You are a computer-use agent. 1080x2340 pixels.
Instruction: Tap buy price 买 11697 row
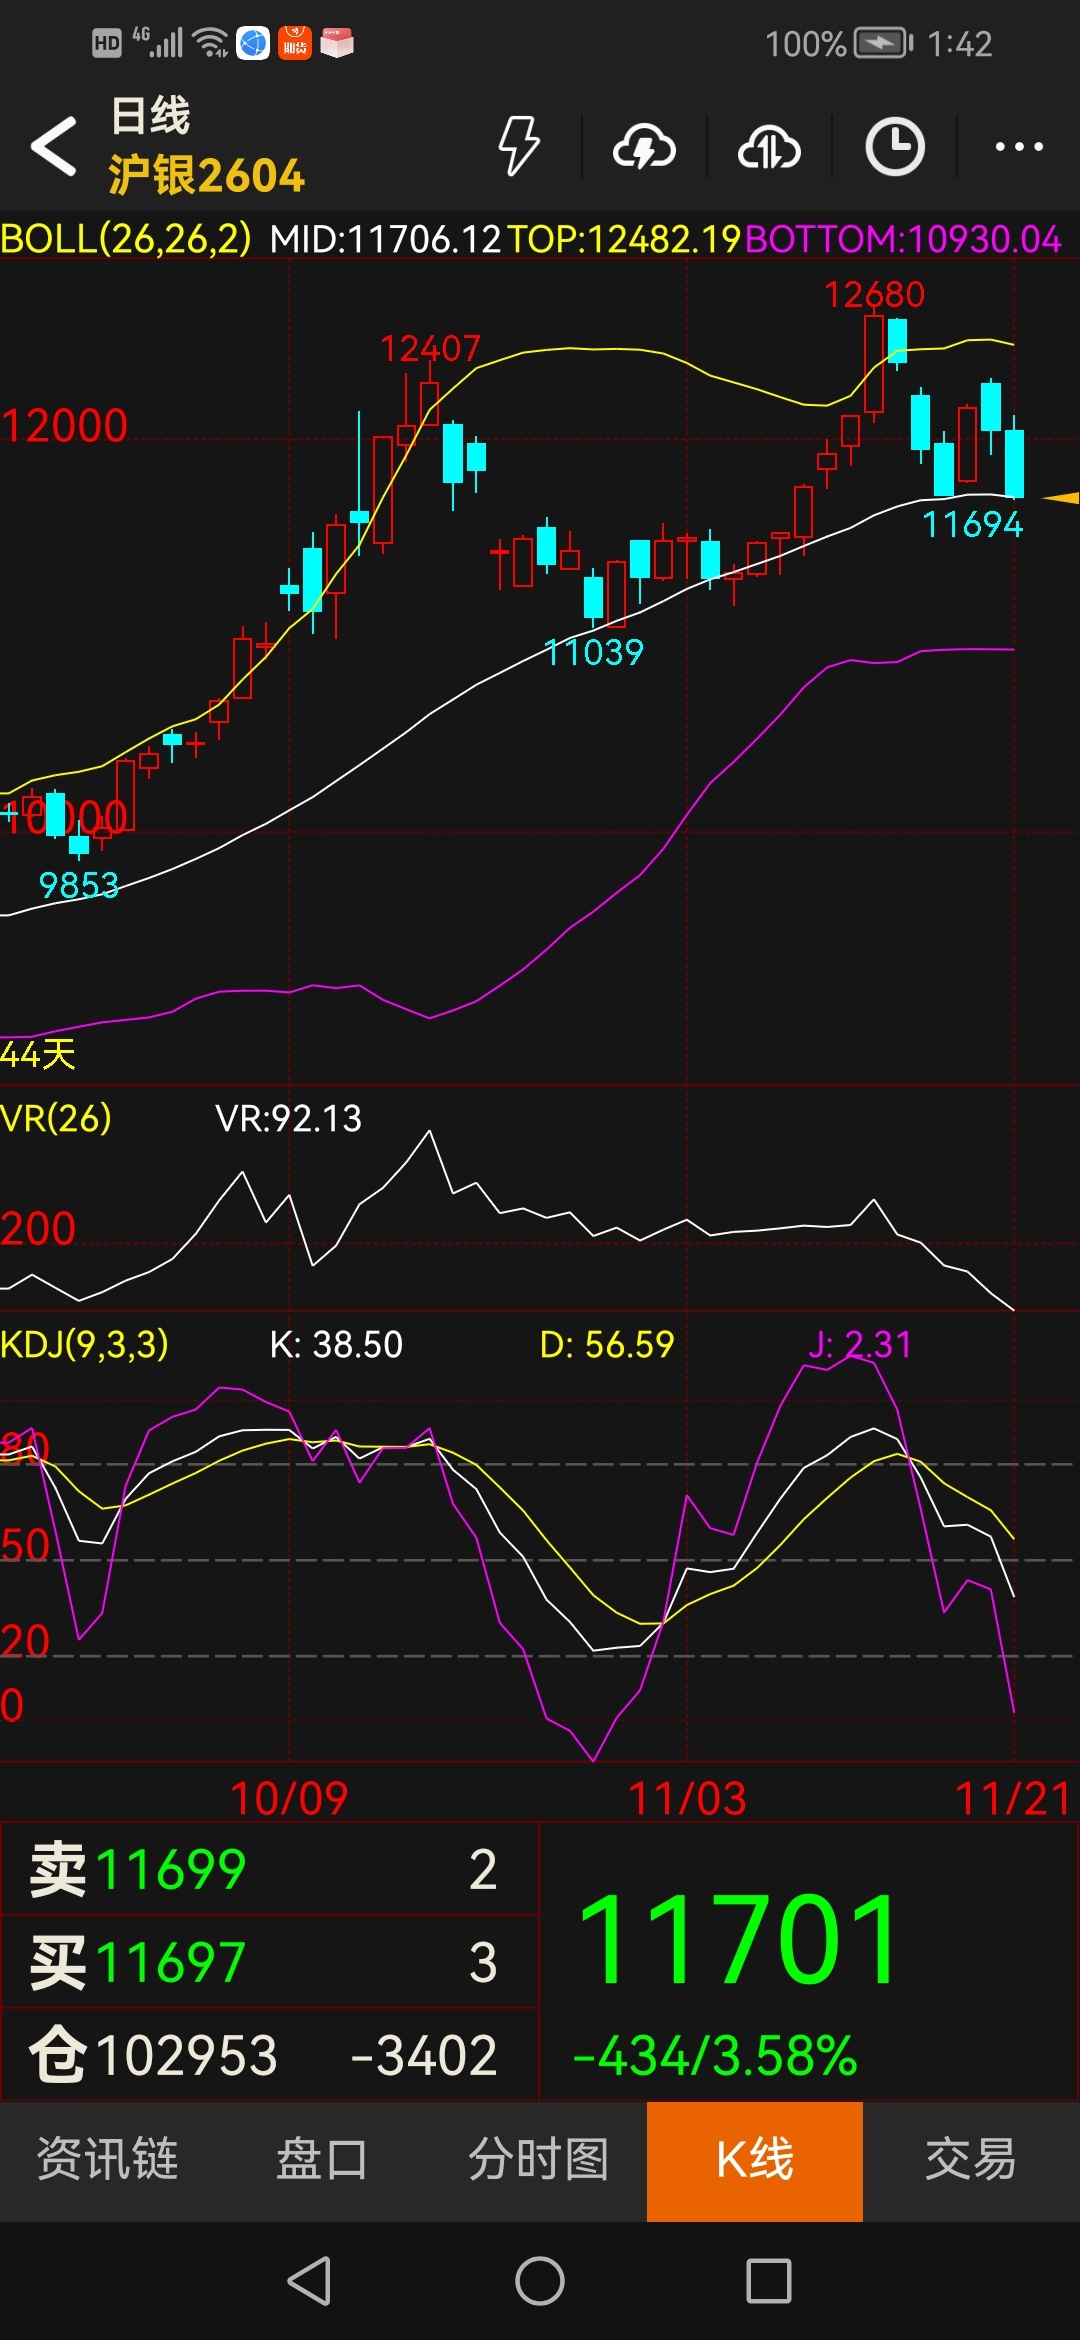(270, 1962)
